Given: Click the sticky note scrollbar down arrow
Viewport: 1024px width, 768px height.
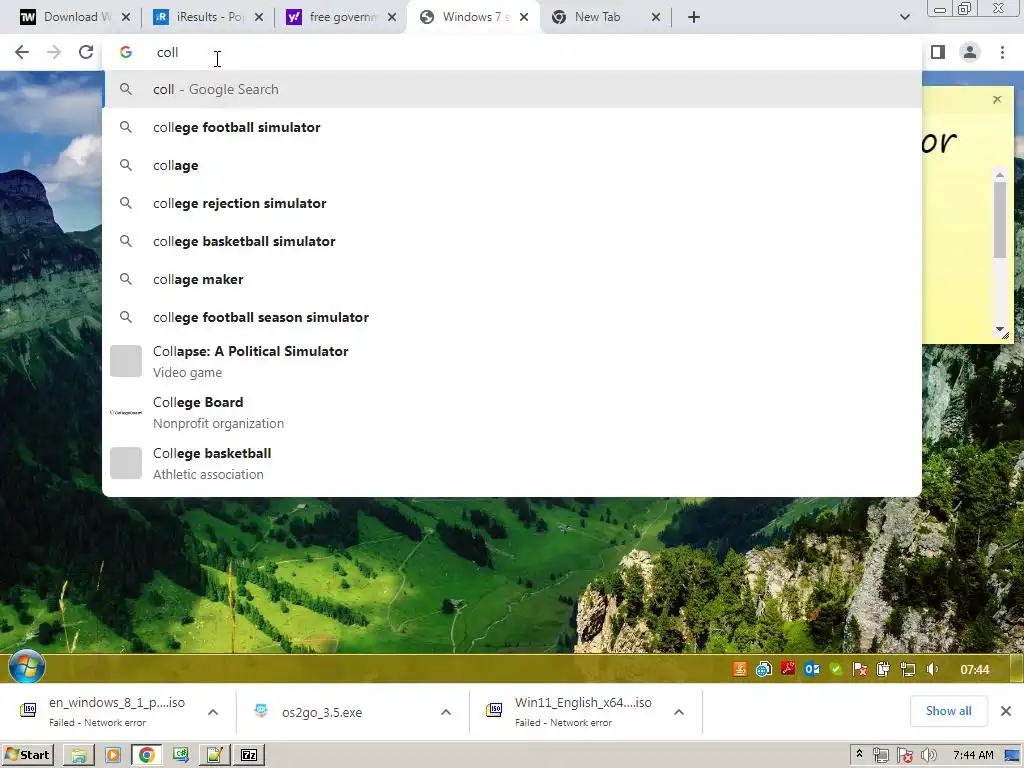Looking at the screenshot, I should 1000,329.
